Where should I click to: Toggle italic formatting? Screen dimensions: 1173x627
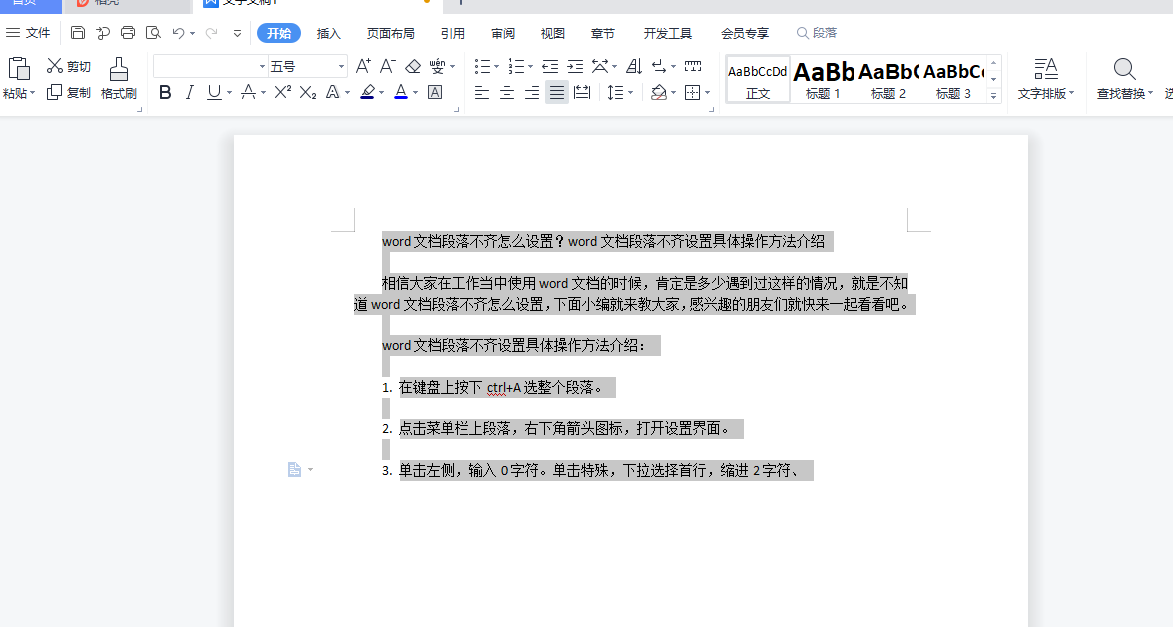click(189, 92)
